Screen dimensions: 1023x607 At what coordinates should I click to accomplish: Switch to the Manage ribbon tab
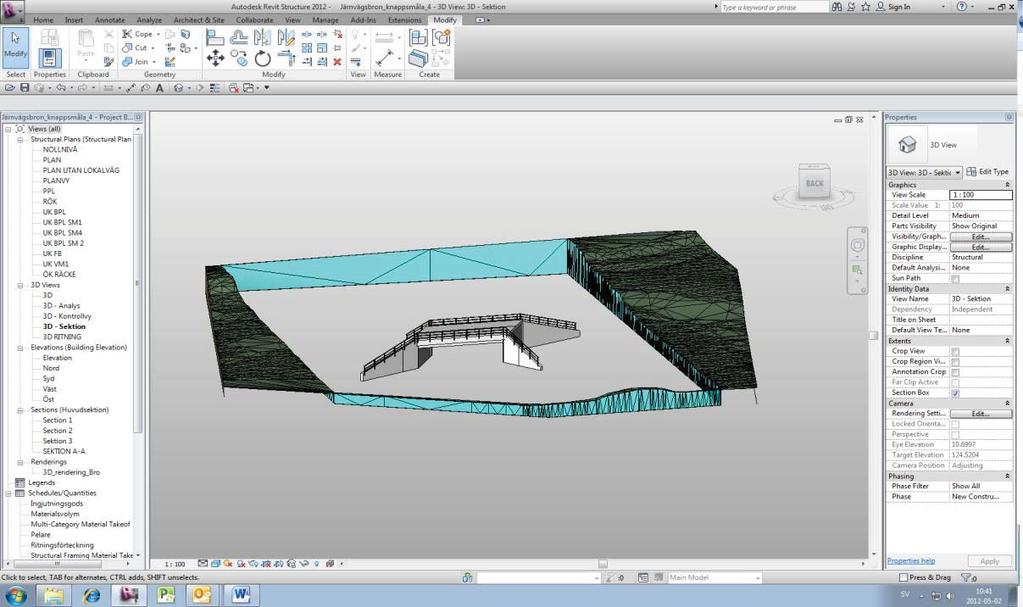pos(325,20)
